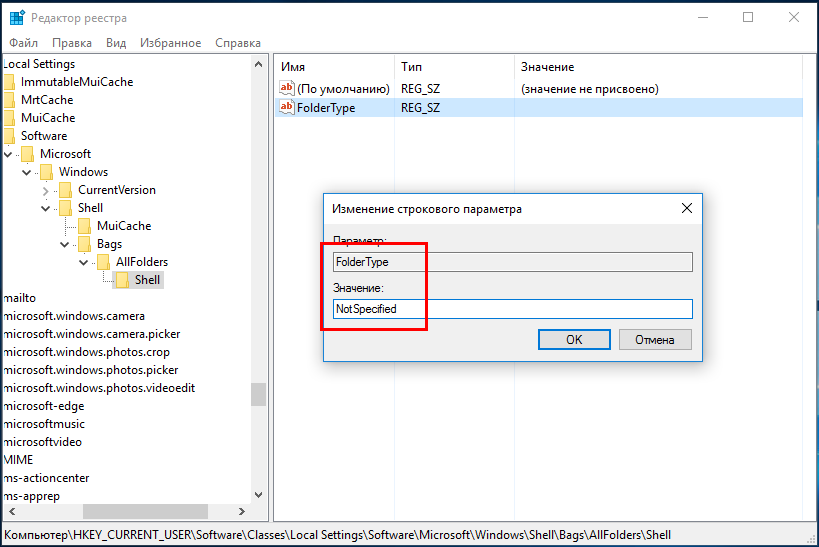Expand the CurrentVersion key

click(45, 191)
